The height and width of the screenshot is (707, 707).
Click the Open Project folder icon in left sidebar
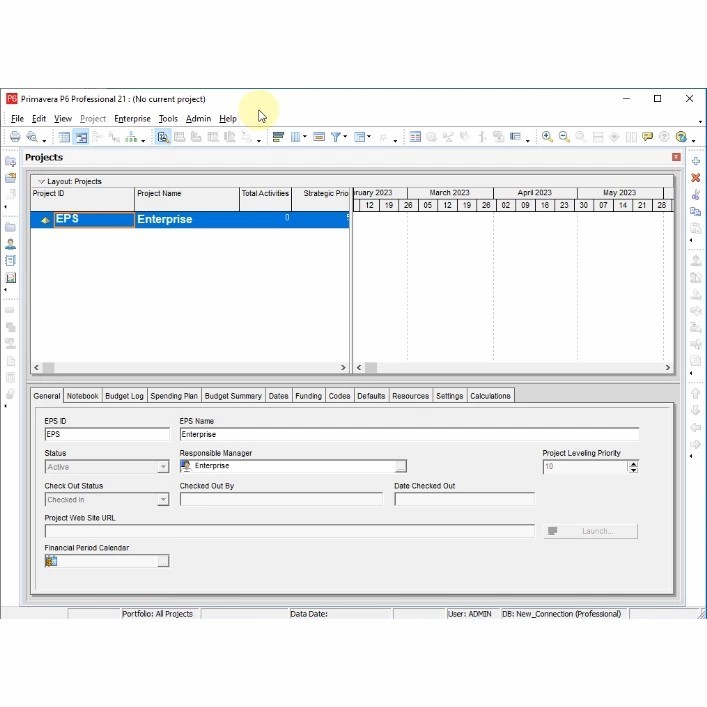point(10,178)
